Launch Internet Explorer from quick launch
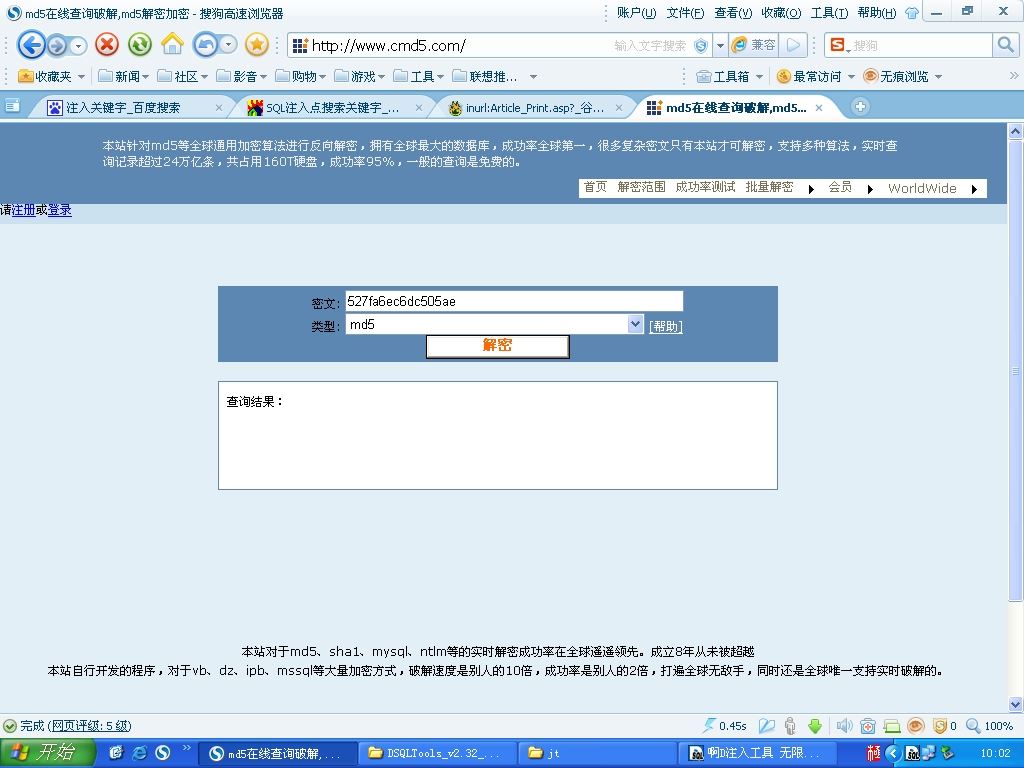Viewport: 1024px width, 768px height. 139,752
